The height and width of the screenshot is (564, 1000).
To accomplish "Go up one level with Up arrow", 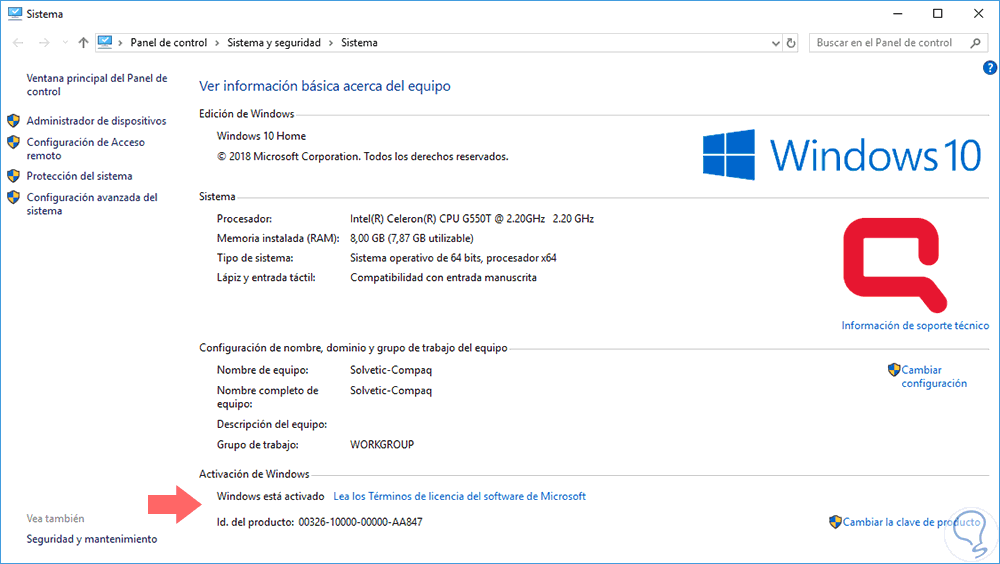I will click(x=83, y=43).
